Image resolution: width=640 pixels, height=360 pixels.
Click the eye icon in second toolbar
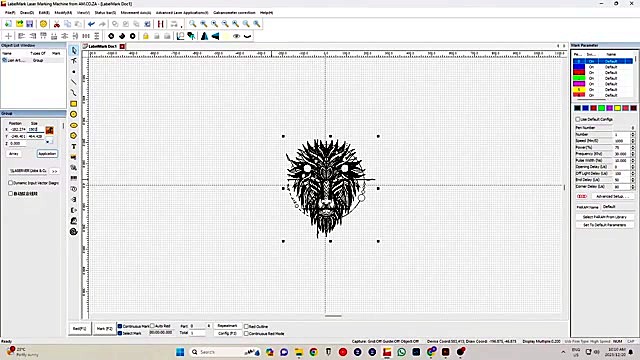(x=236, y=36)
